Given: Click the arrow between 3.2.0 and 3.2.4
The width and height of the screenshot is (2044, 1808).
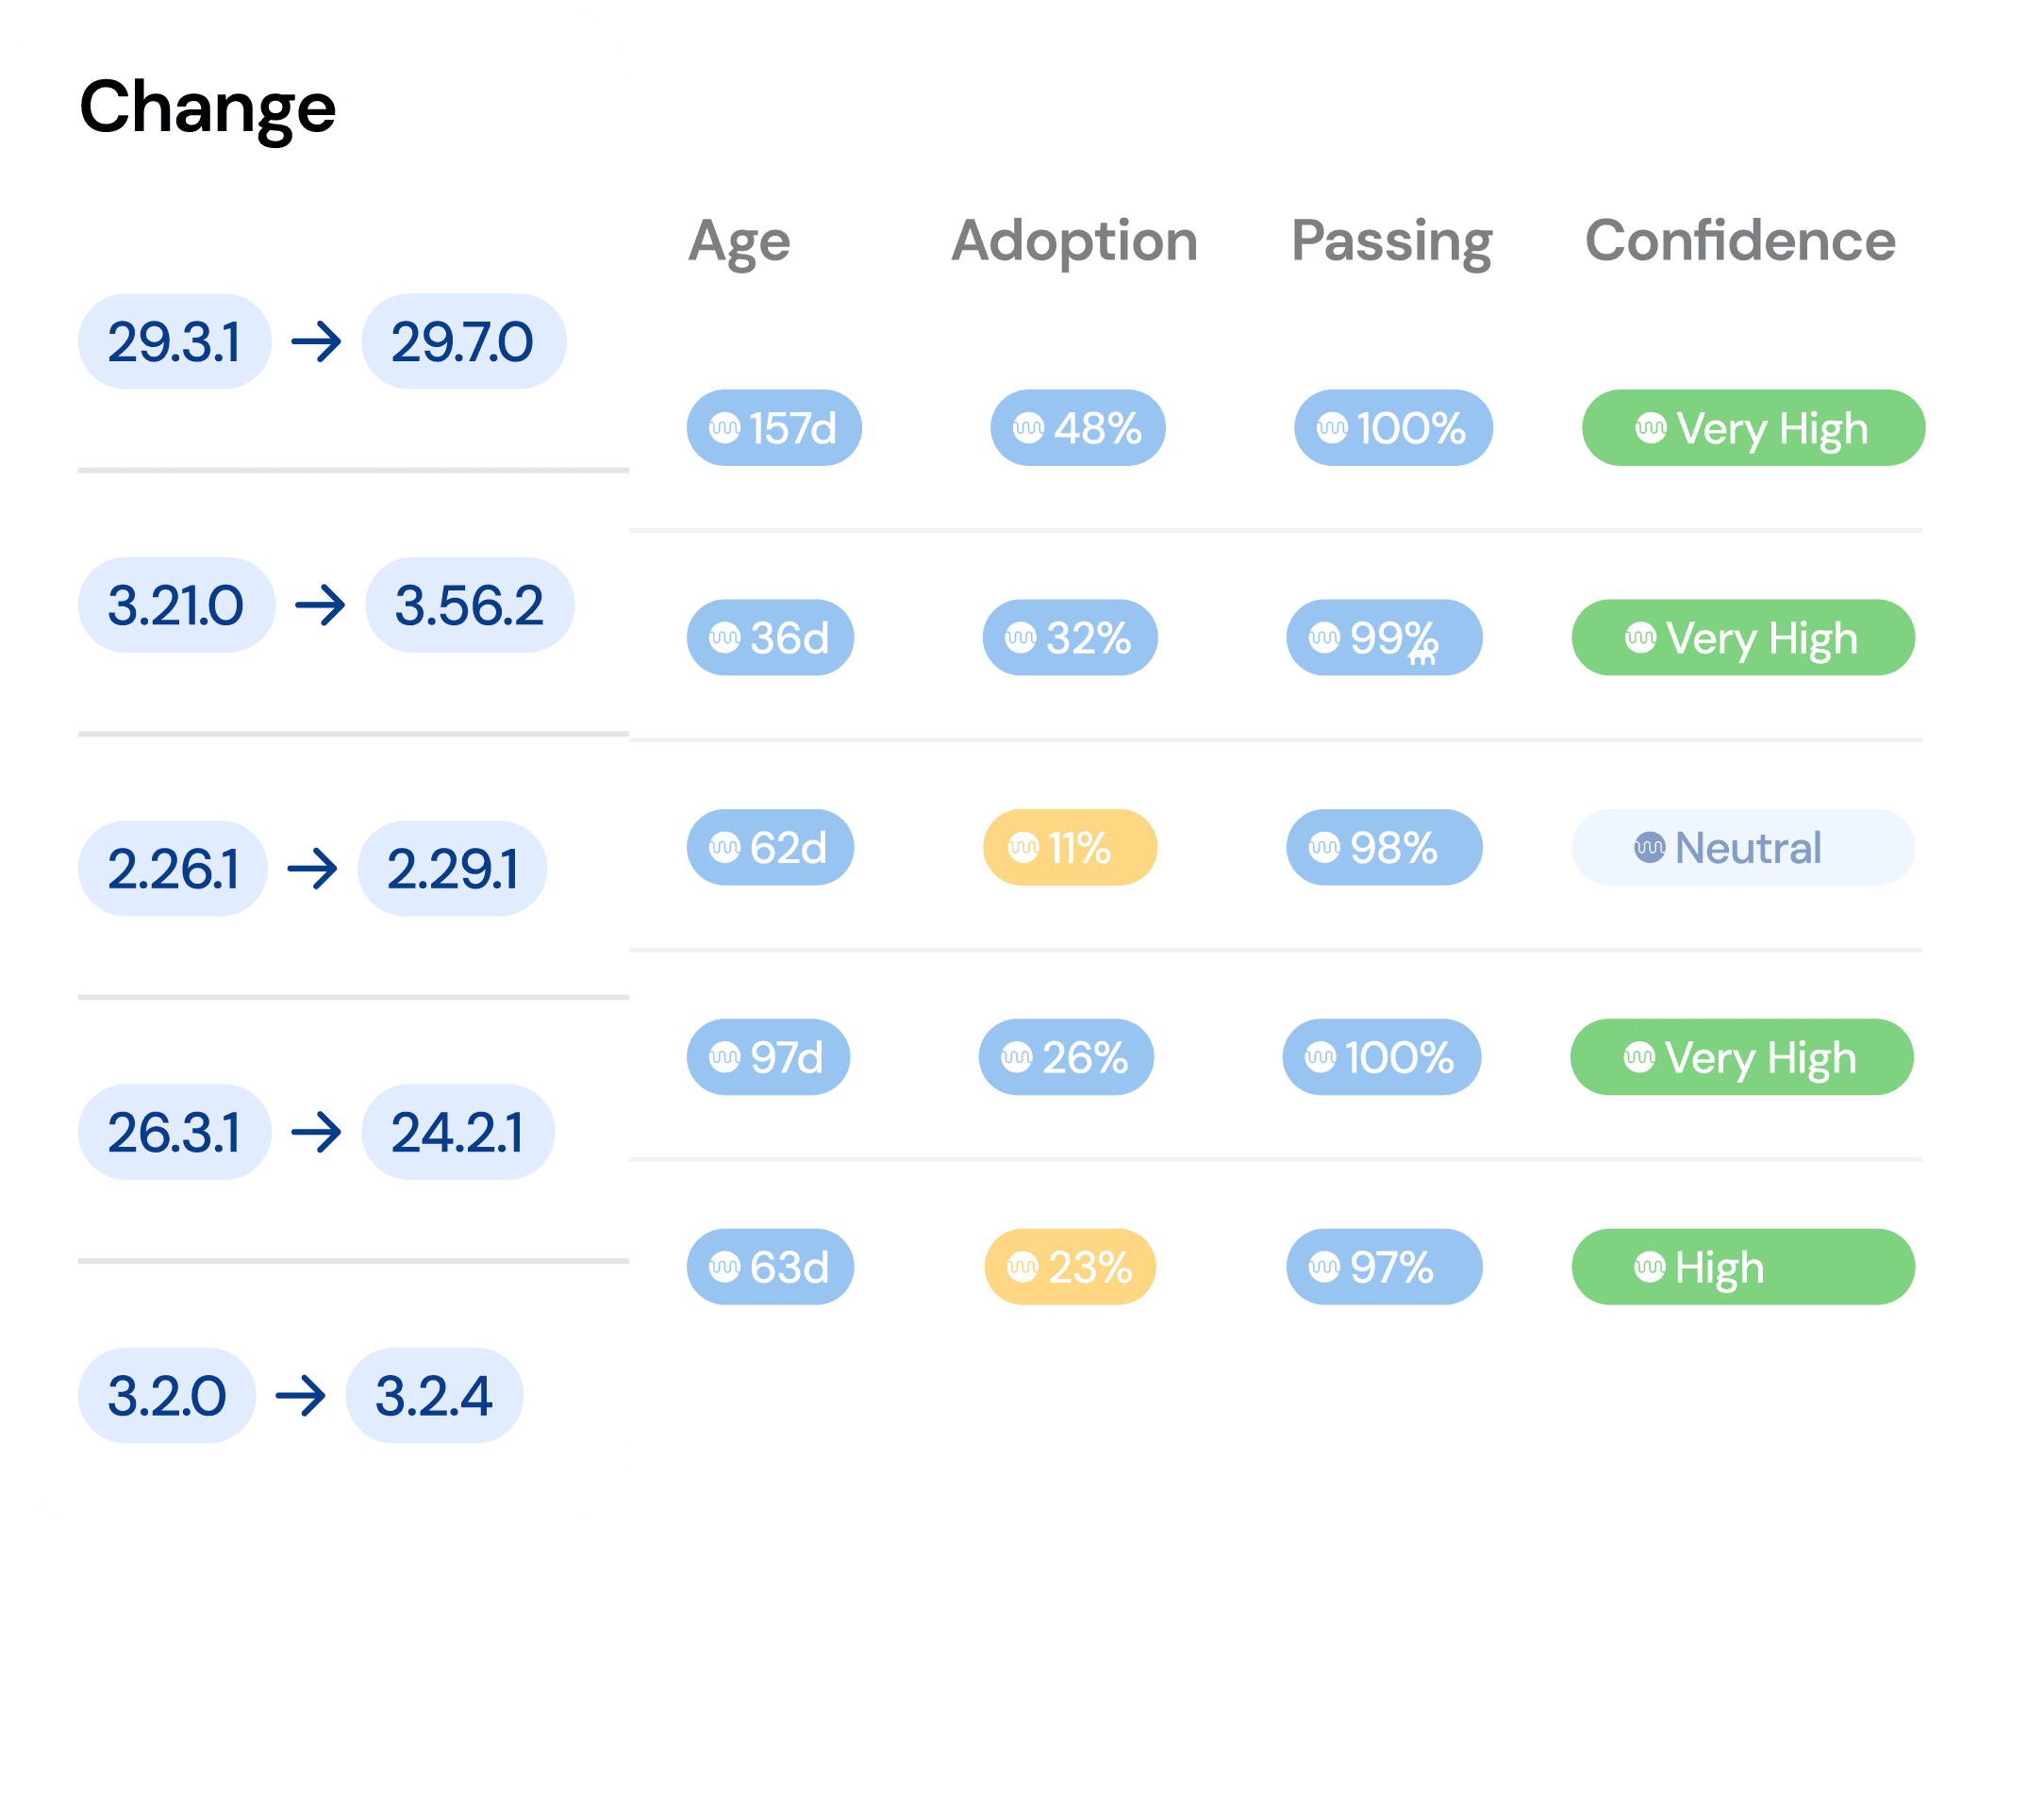Looking at the screenshot, I should 300,1396.
